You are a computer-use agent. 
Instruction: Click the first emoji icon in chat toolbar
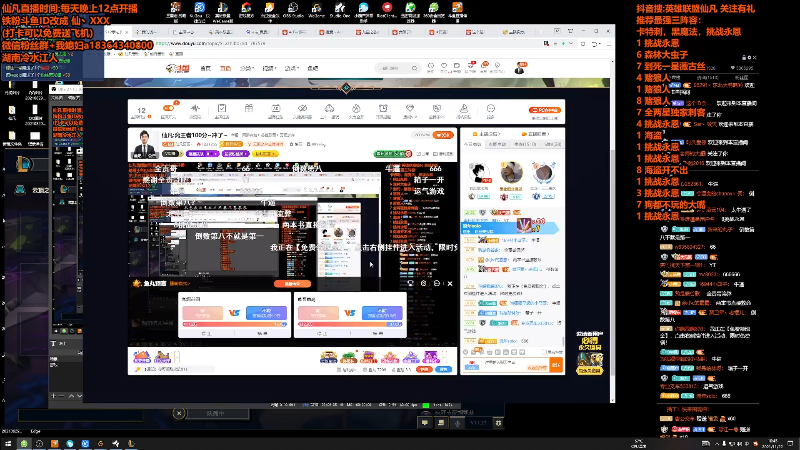coord(465,352)
